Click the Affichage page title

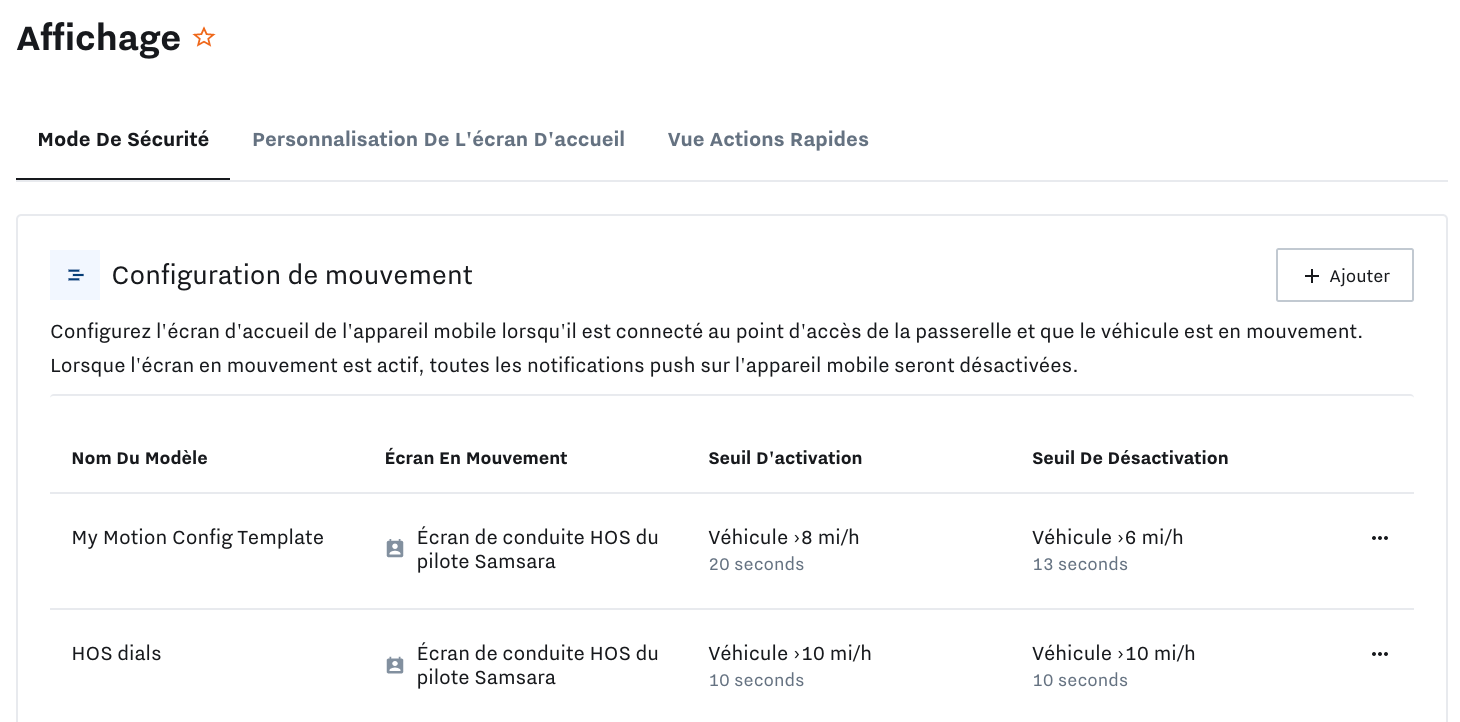[96, 37]
